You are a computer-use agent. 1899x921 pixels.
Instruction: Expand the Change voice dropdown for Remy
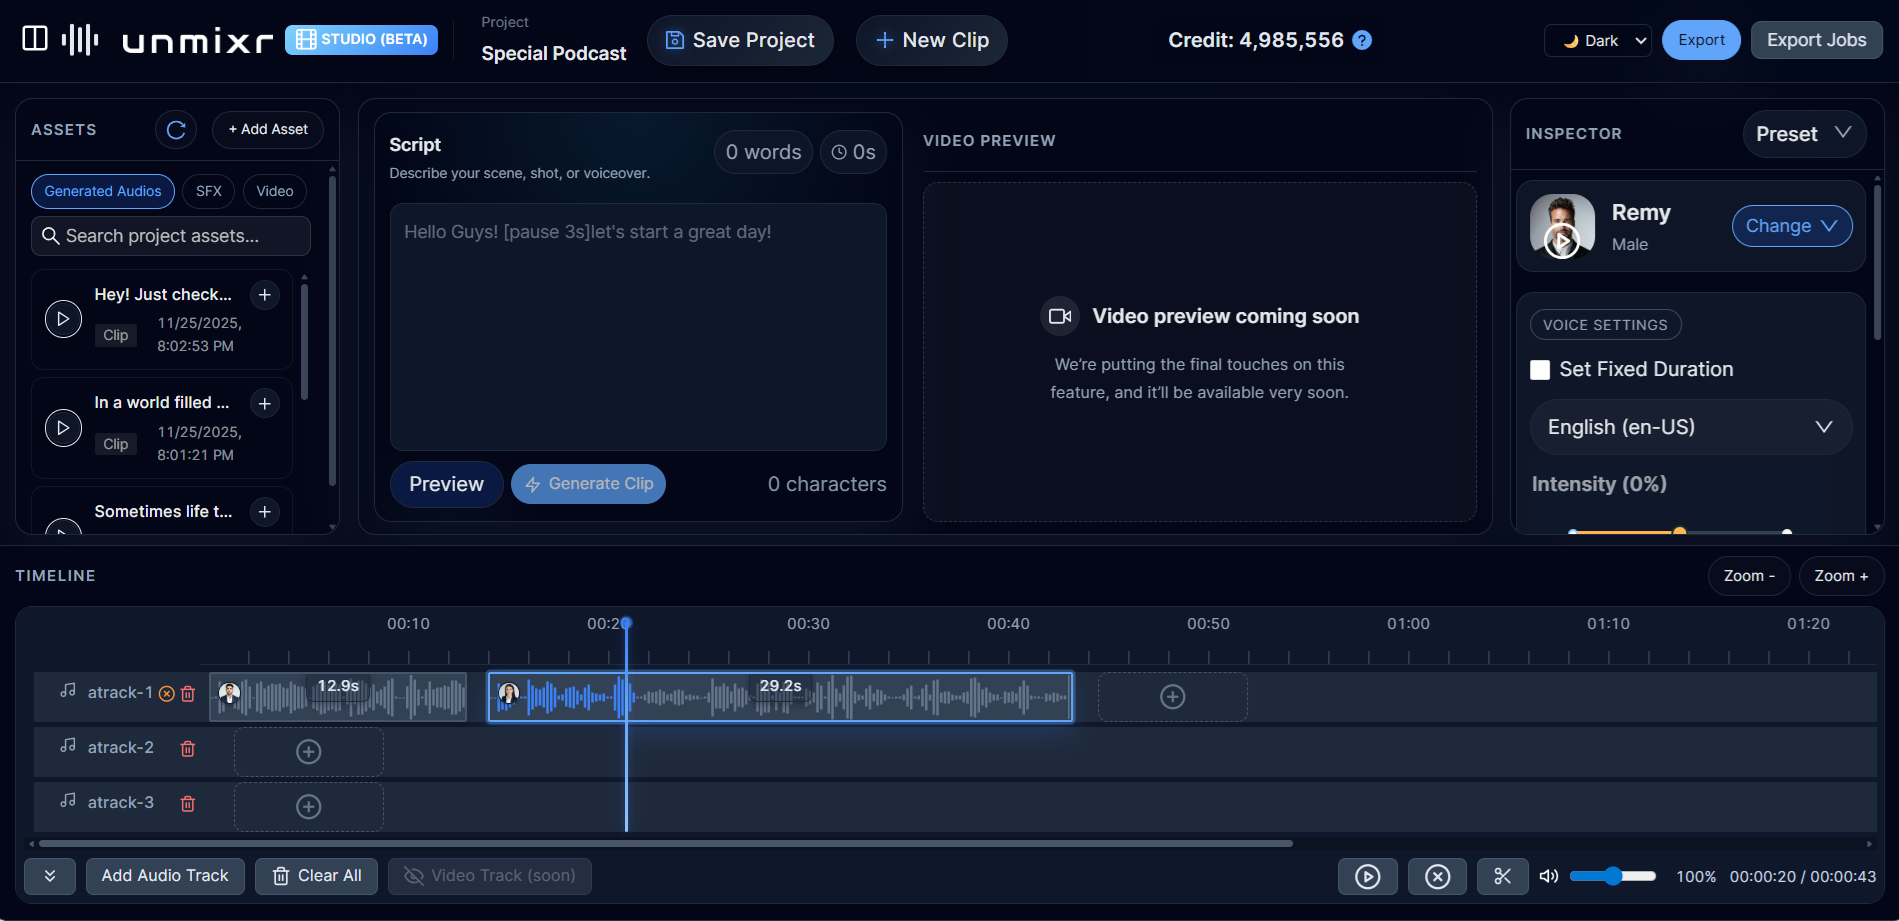pyautogui.click(x=1791, y=226)
